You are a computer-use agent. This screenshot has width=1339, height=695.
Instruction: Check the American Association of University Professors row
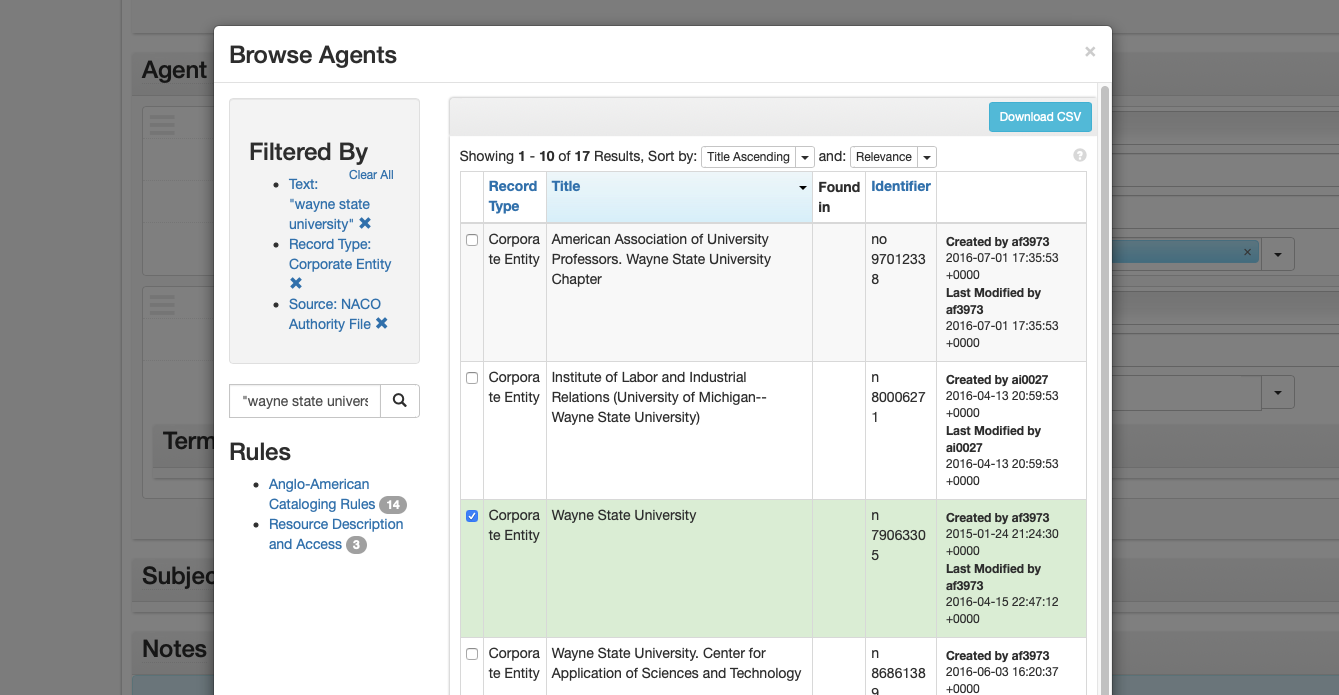472,240
